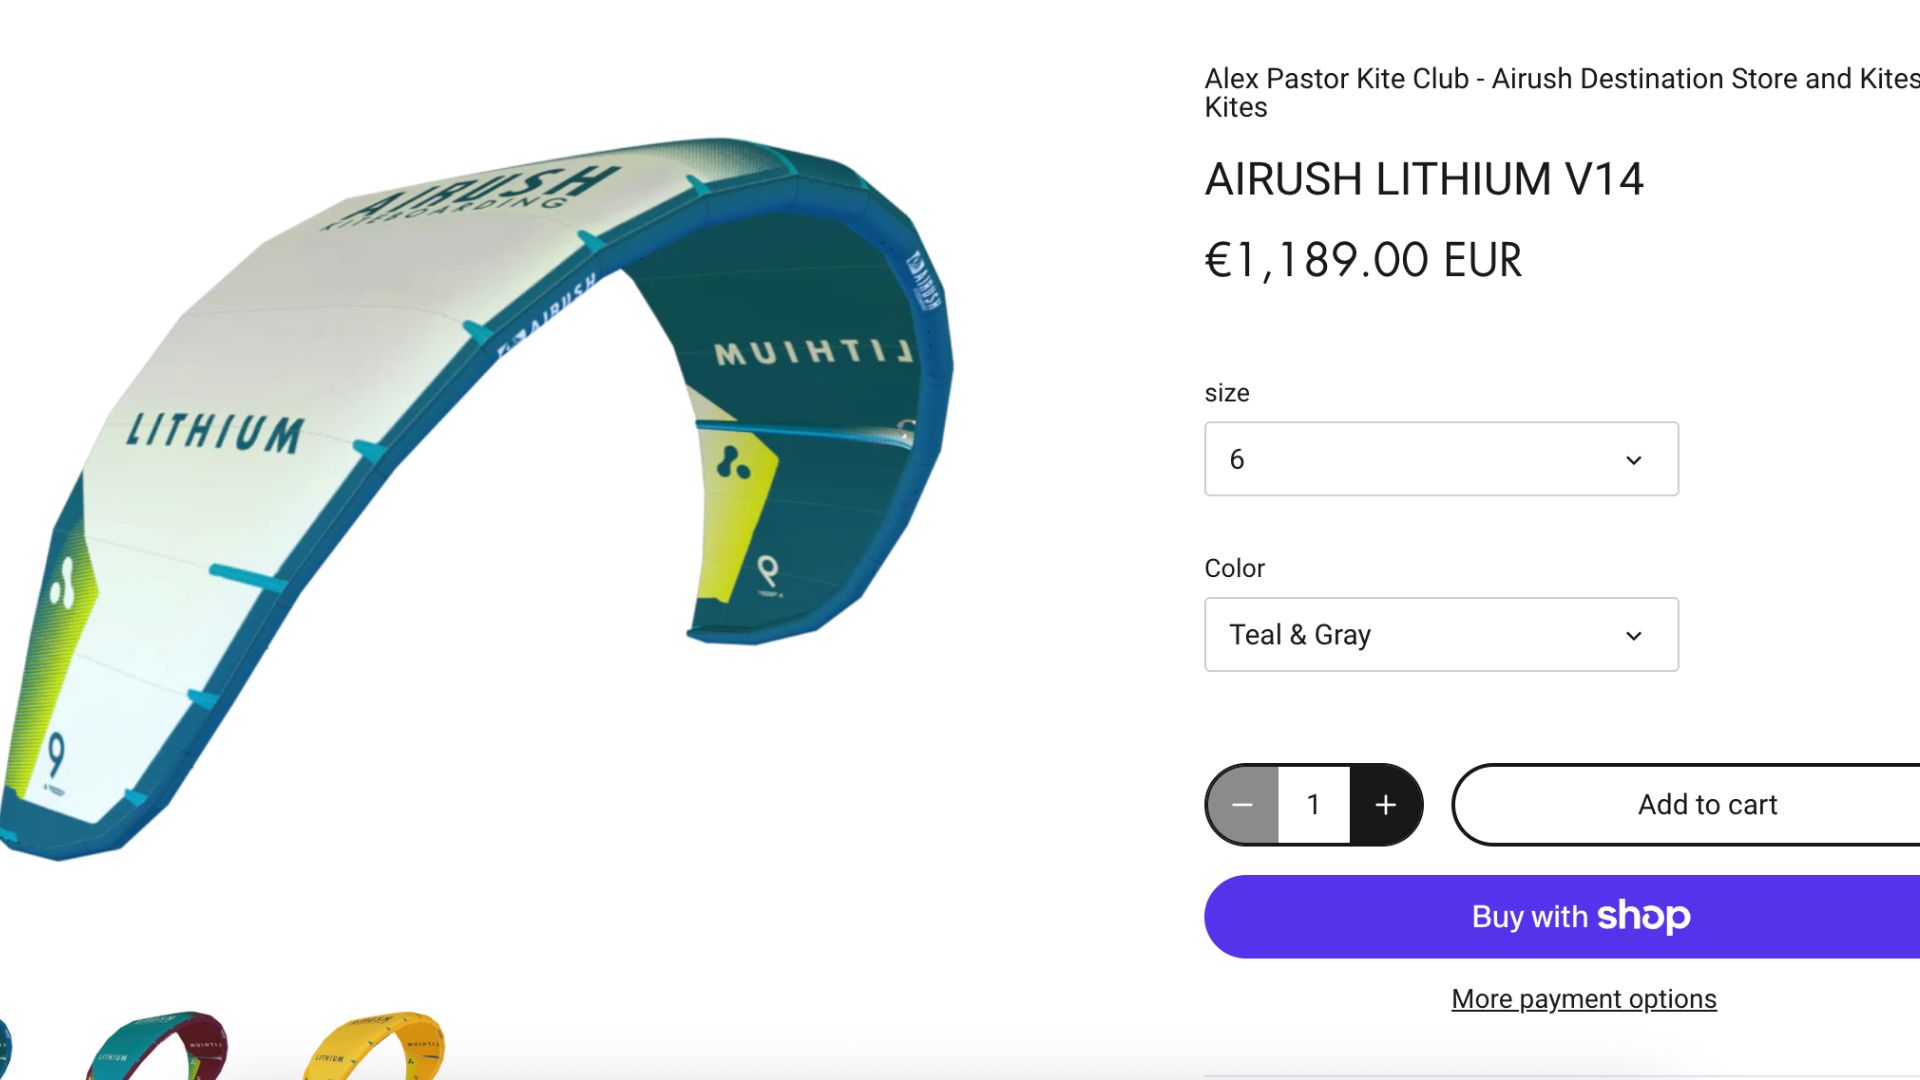Screen dimensions: 1920x1080
Task: Open the size dropdown showing 6
Action: (x=1441, y=459)
